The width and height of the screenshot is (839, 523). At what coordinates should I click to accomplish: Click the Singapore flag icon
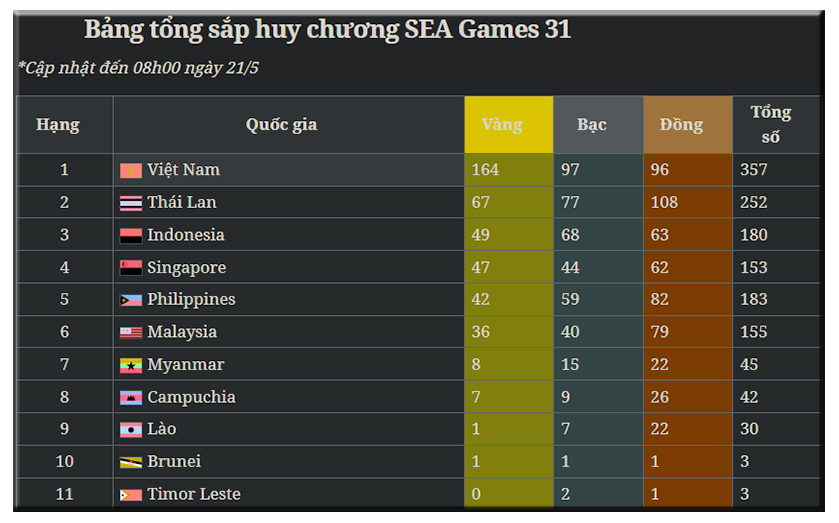coord(130,268)
